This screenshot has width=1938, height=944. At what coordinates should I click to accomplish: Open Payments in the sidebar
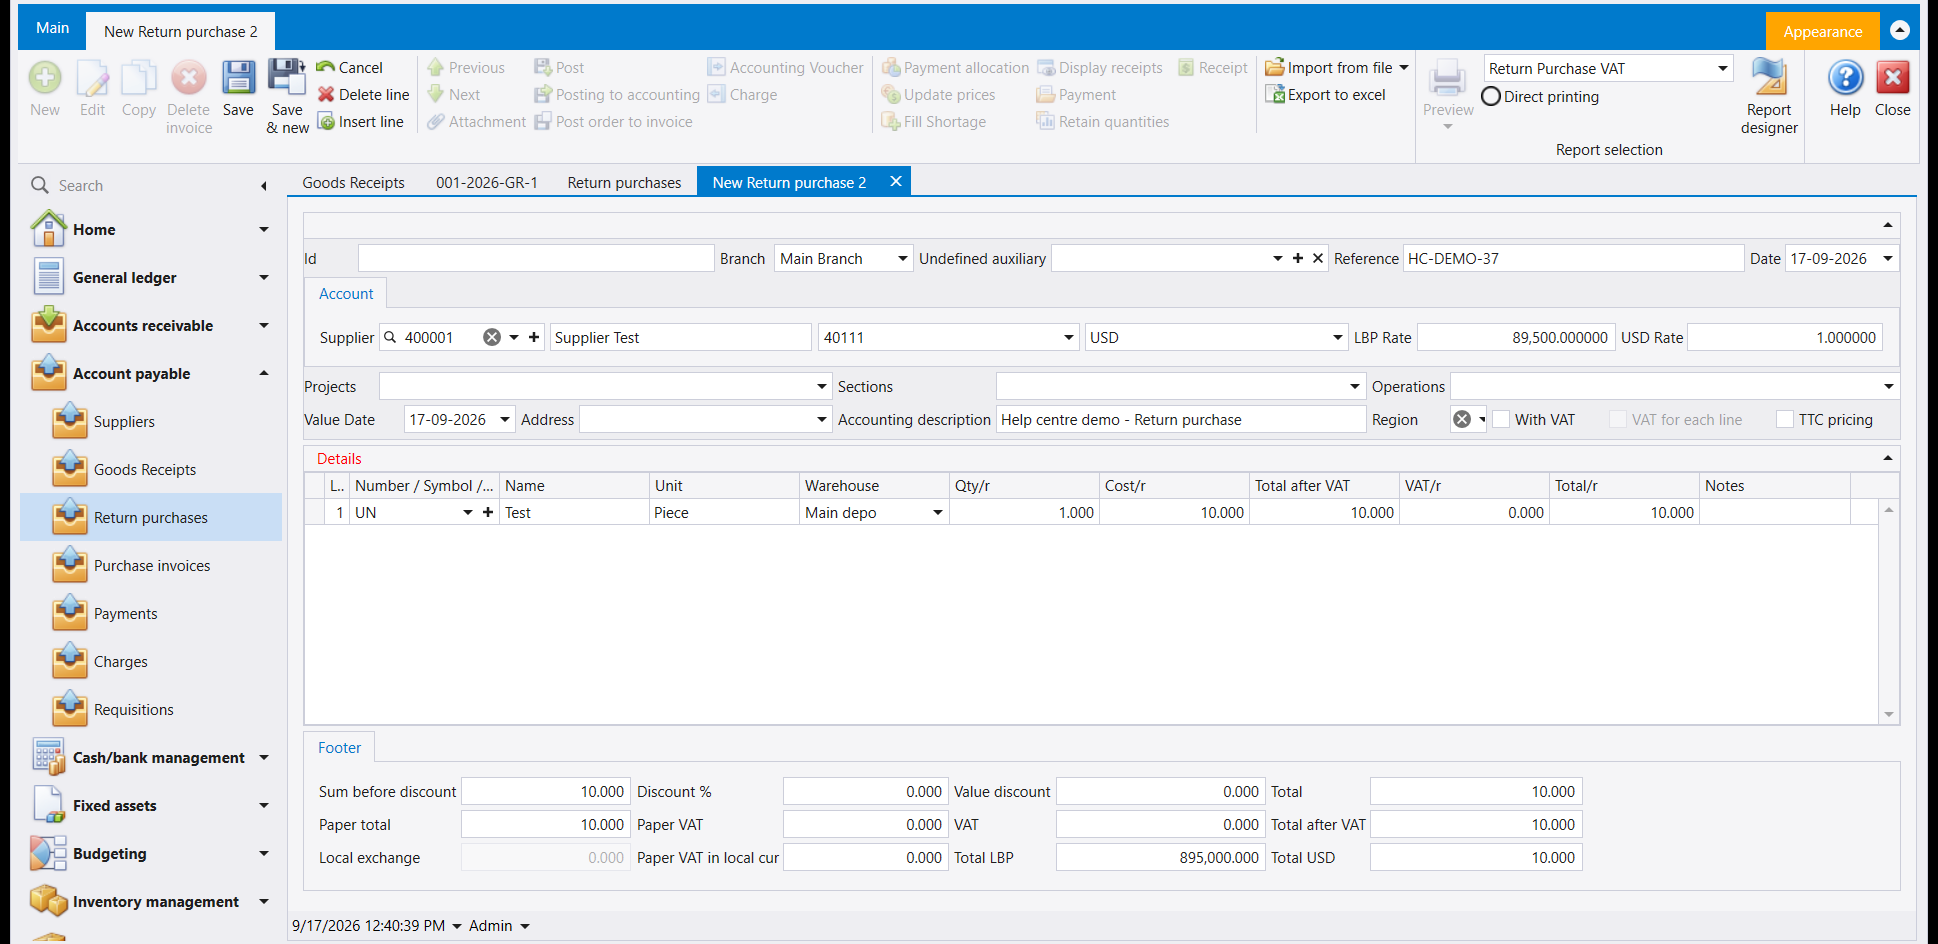click(x=125, y=614)
